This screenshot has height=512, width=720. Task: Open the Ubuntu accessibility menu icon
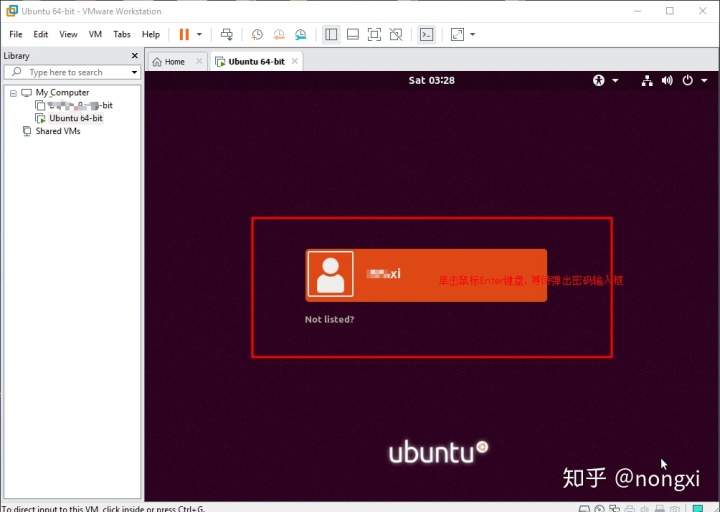point(599,81)
